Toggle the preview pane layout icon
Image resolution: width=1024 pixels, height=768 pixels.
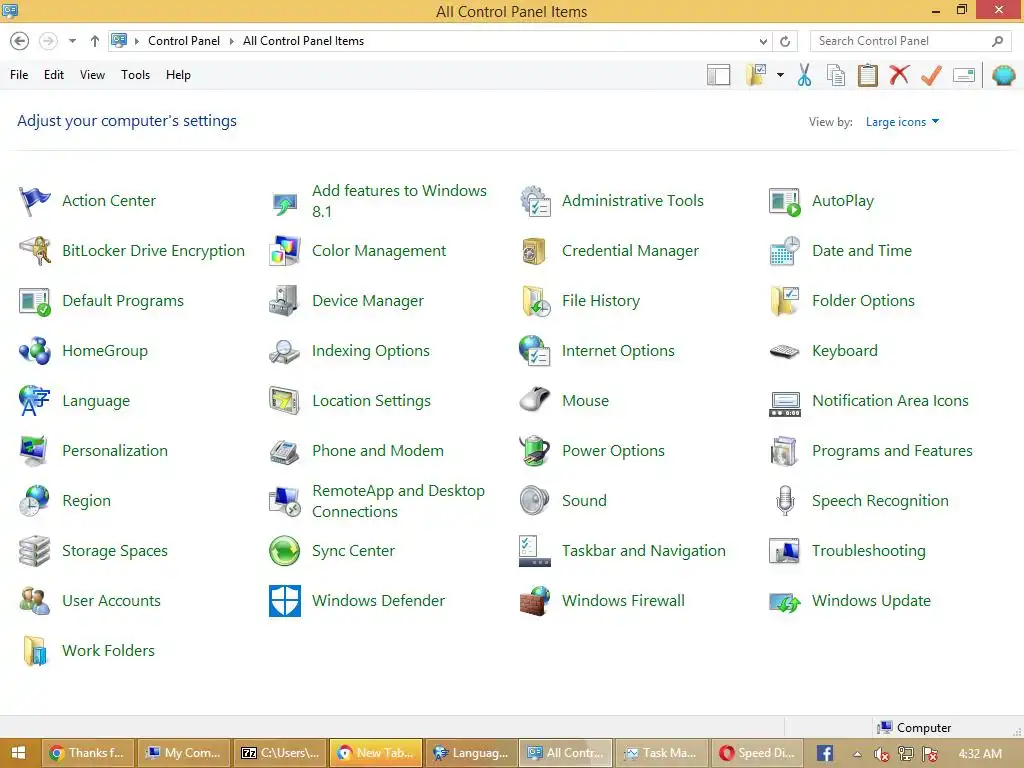[x=718, y=75]
